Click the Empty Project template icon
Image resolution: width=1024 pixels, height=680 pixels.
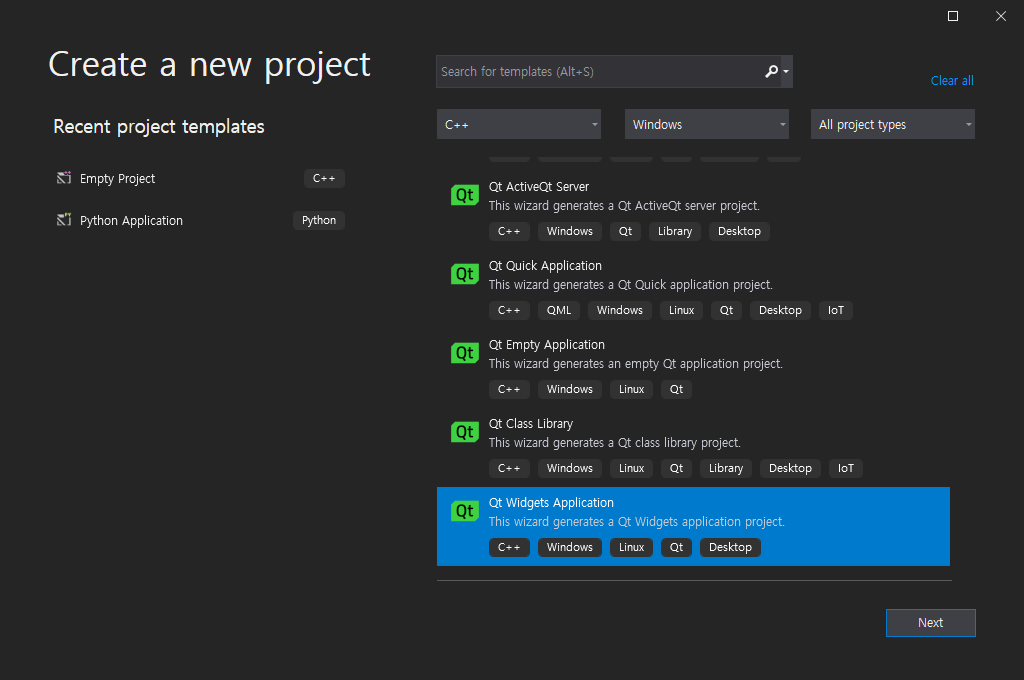(63, 178)
